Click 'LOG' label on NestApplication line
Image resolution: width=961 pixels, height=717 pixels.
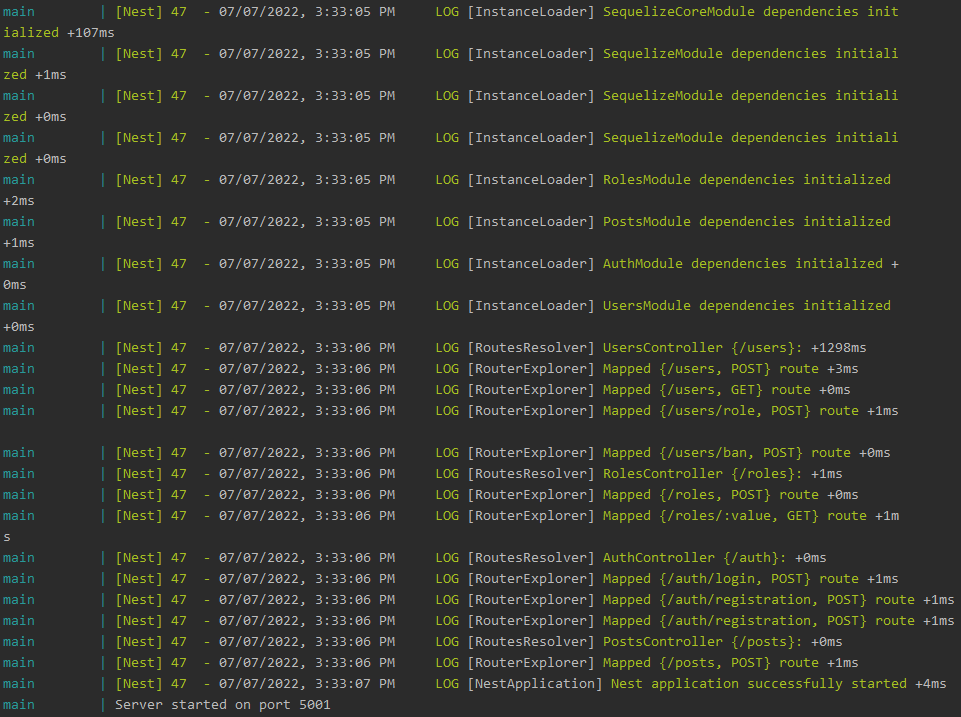[447, 684]
